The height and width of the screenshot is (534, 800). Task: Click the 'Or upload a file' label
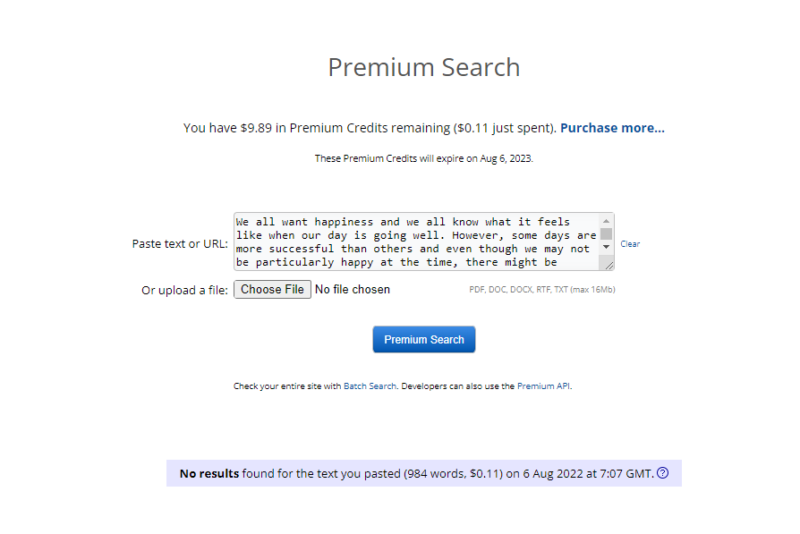(x=185, y=291)
